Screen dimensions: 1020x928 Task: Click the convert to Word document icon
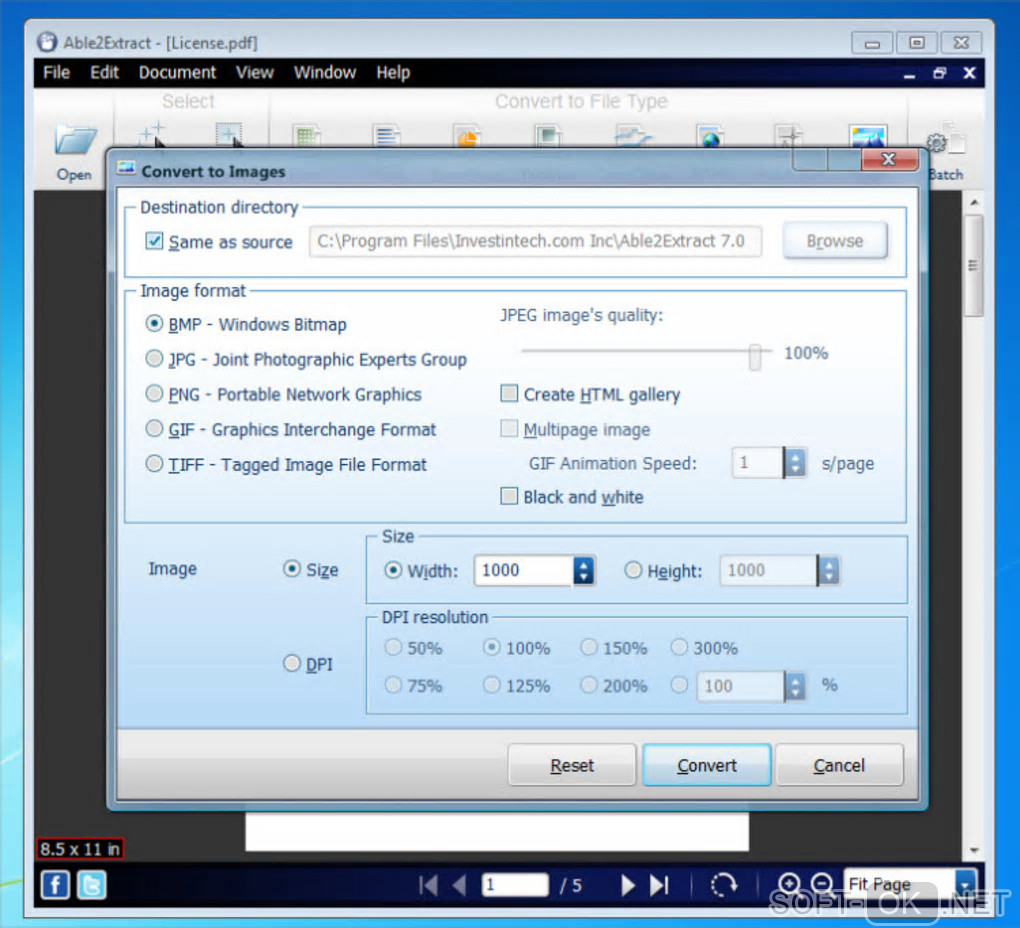click(387, 135)
